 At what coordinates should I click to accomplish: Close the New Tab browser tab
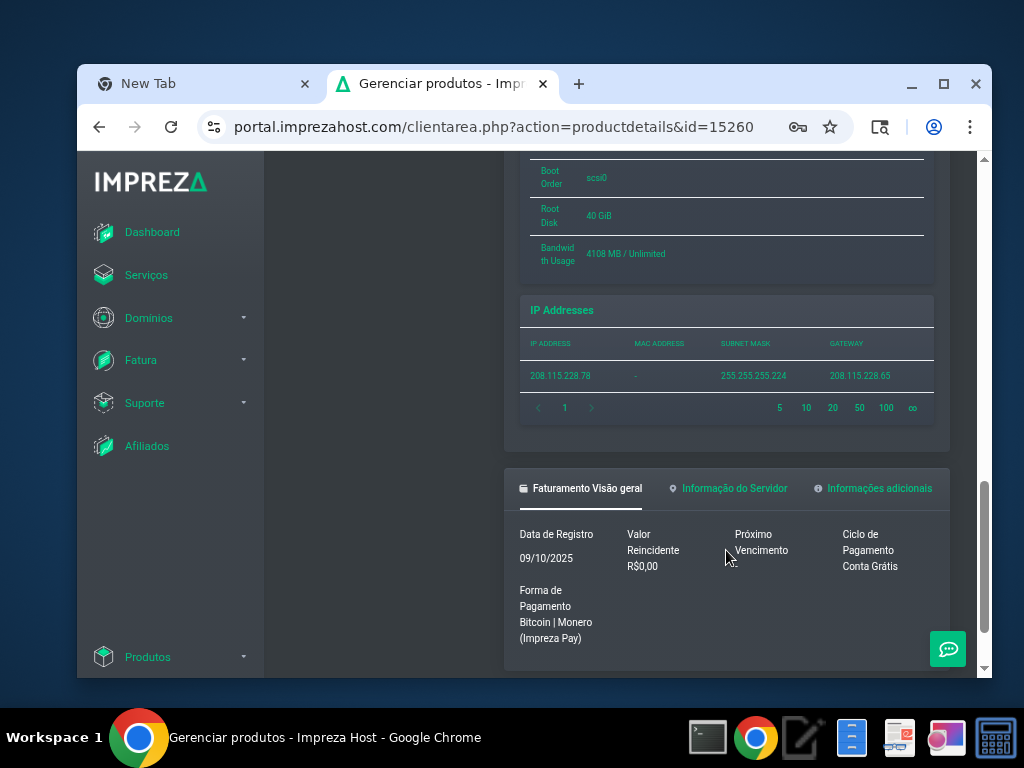coord(304,84)
